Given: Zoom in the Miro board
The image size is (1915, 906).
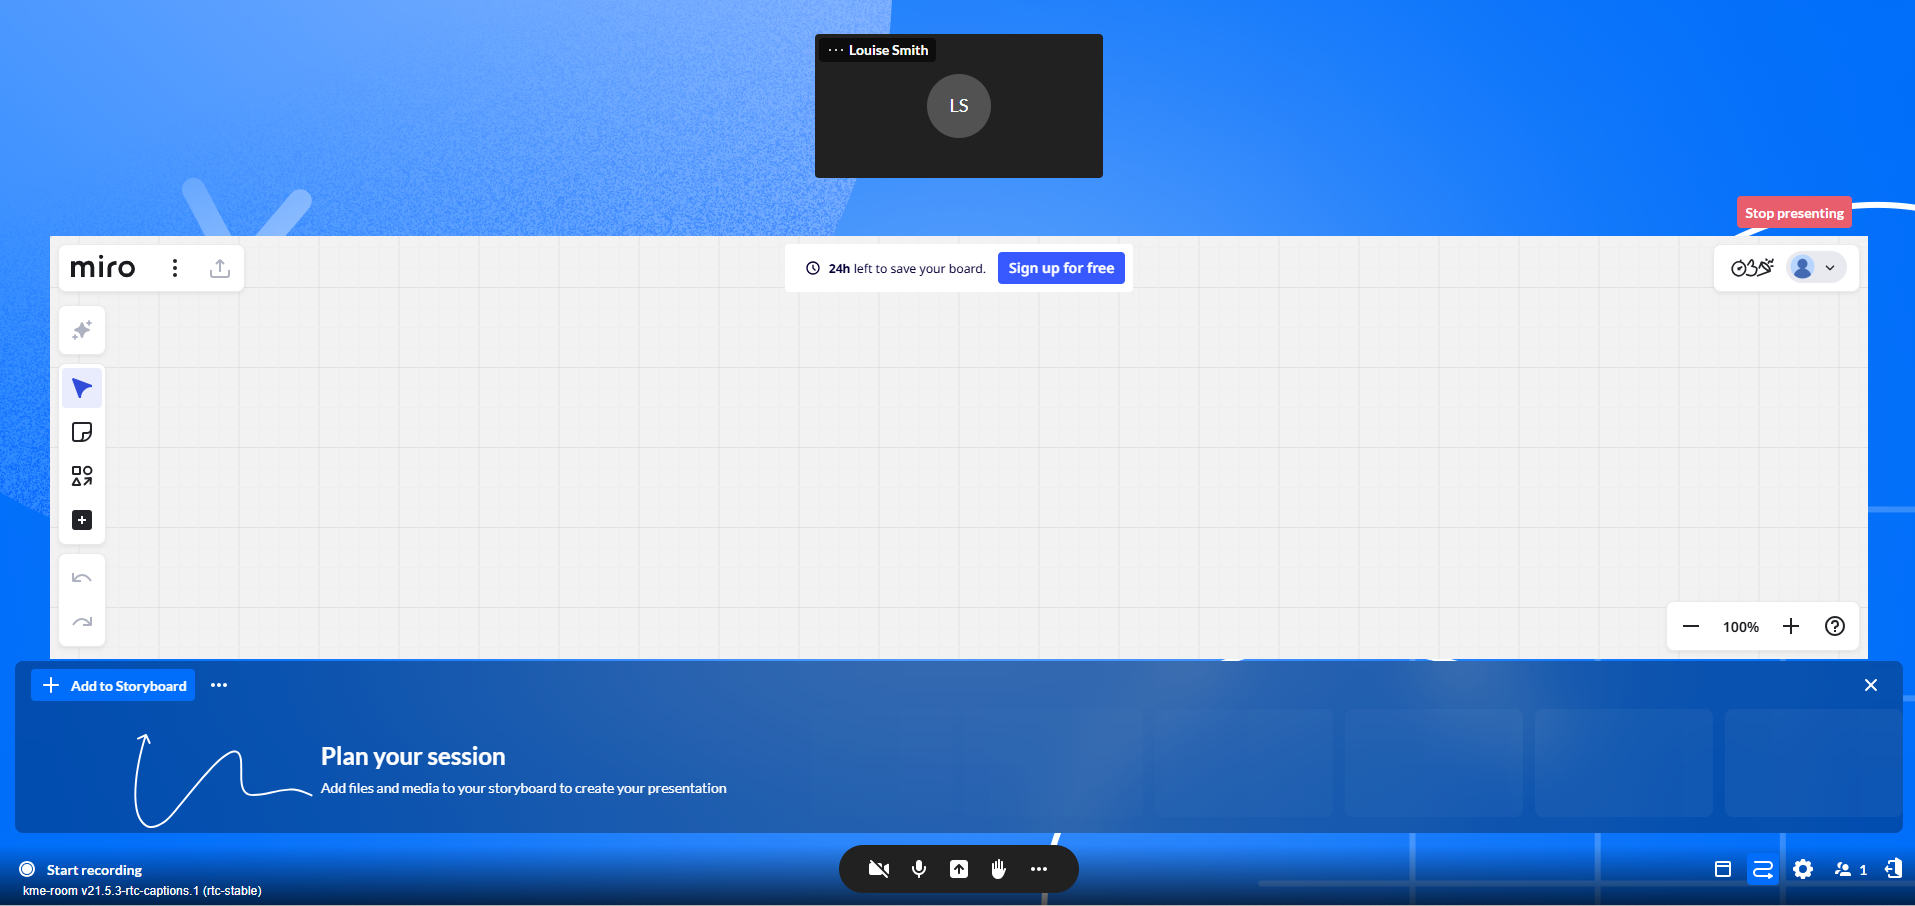Looking at the screenshot, I should point(1791,627).
